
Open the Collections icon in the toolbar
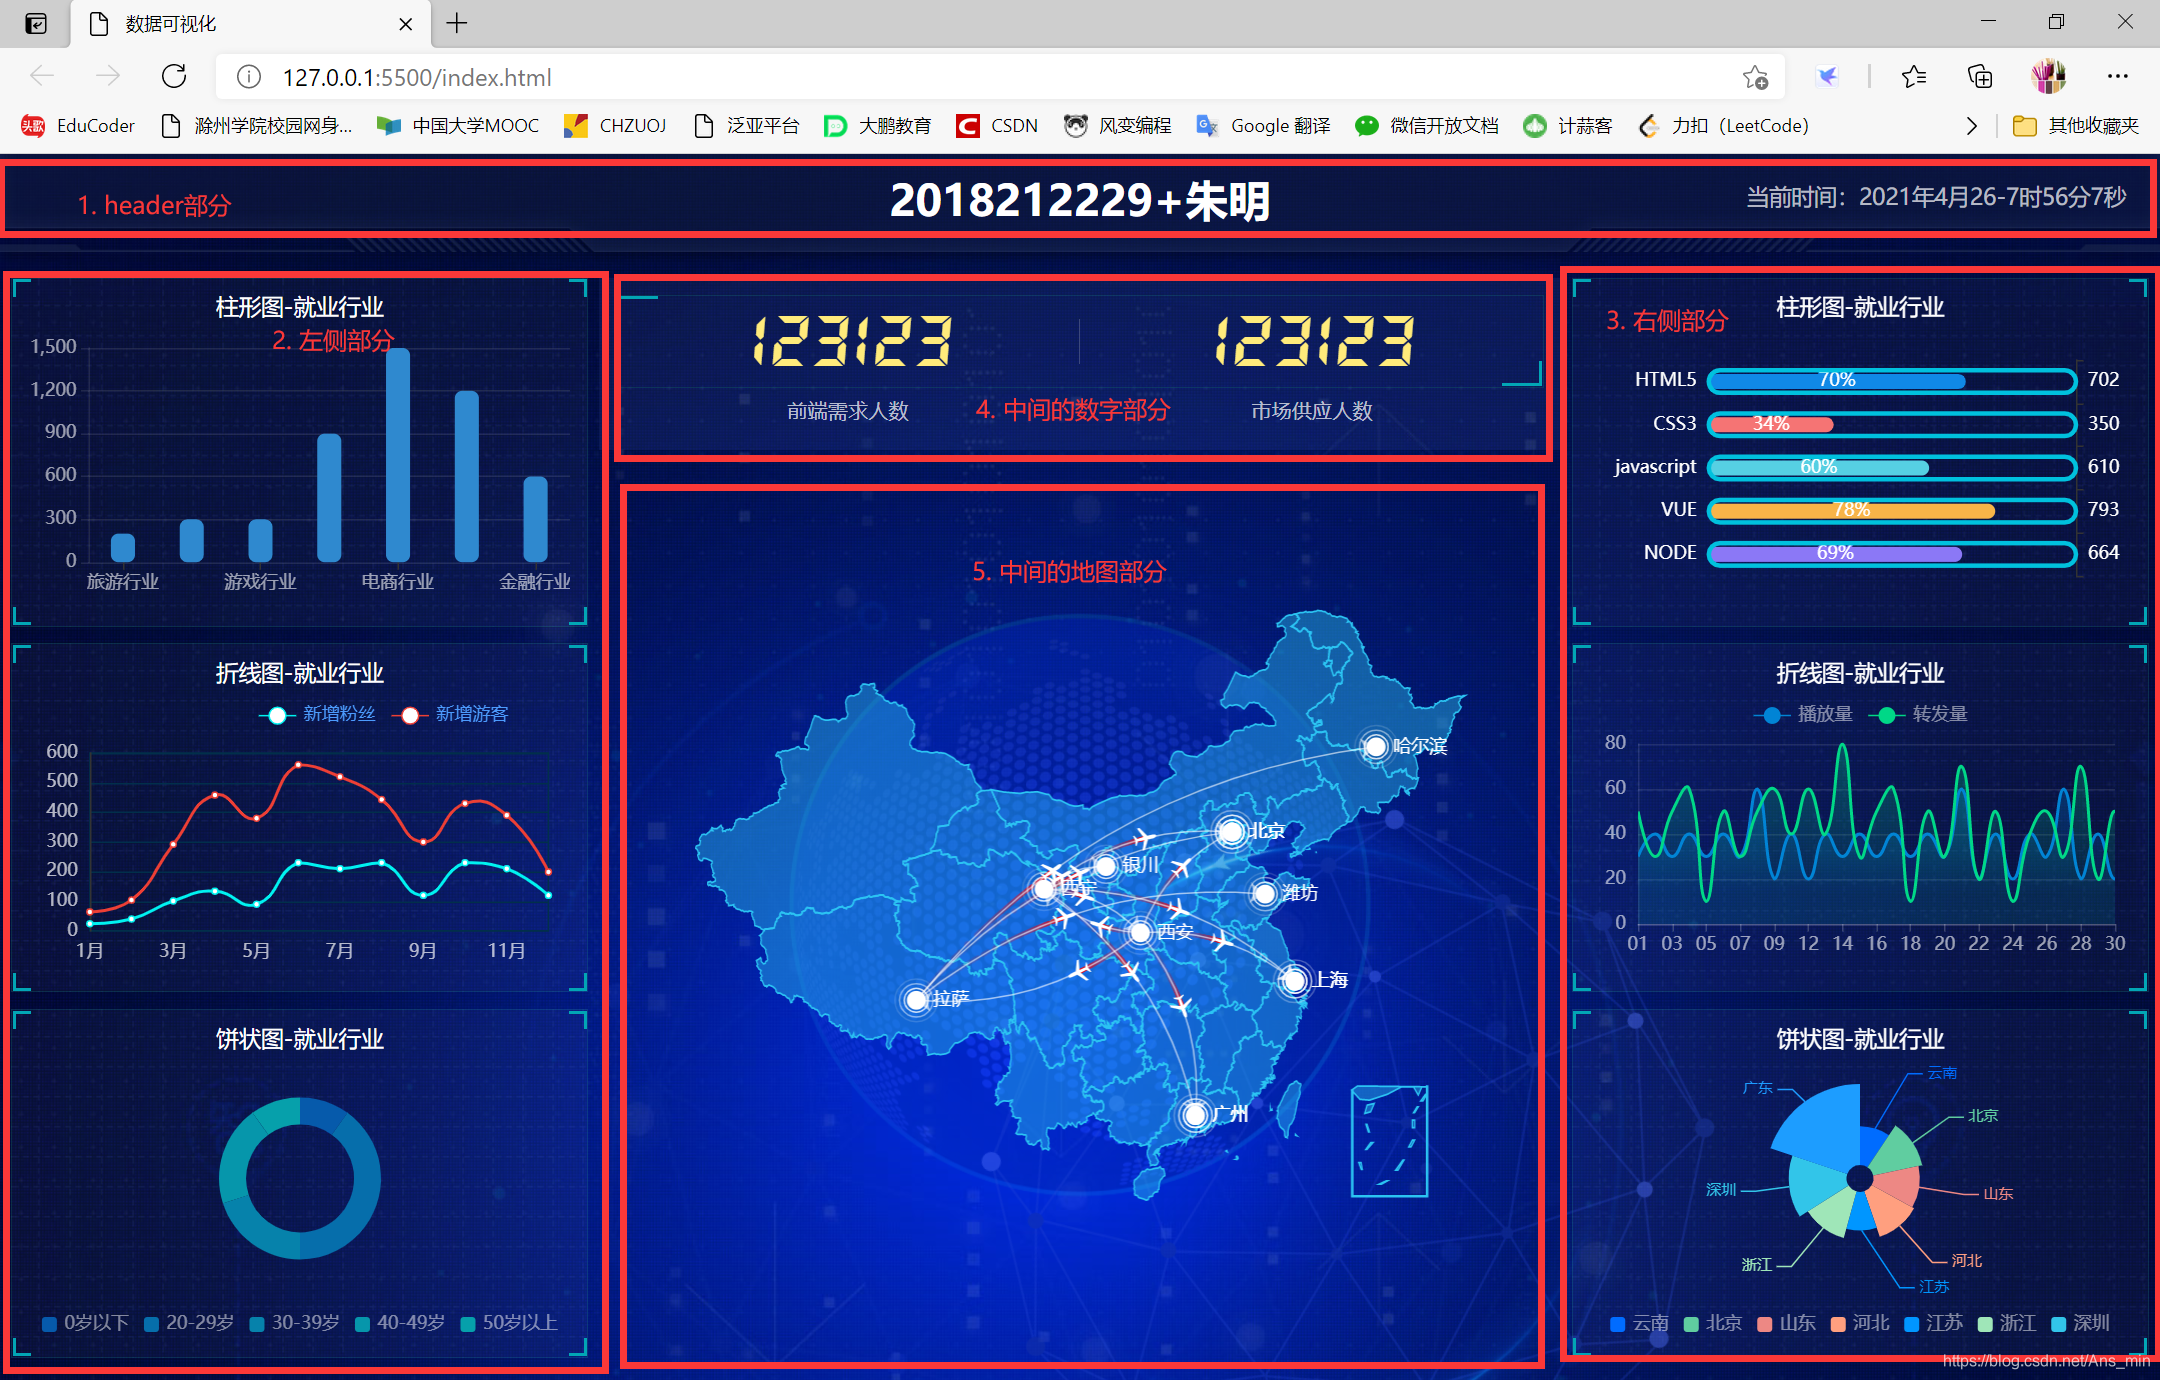tap(1980, 76)
